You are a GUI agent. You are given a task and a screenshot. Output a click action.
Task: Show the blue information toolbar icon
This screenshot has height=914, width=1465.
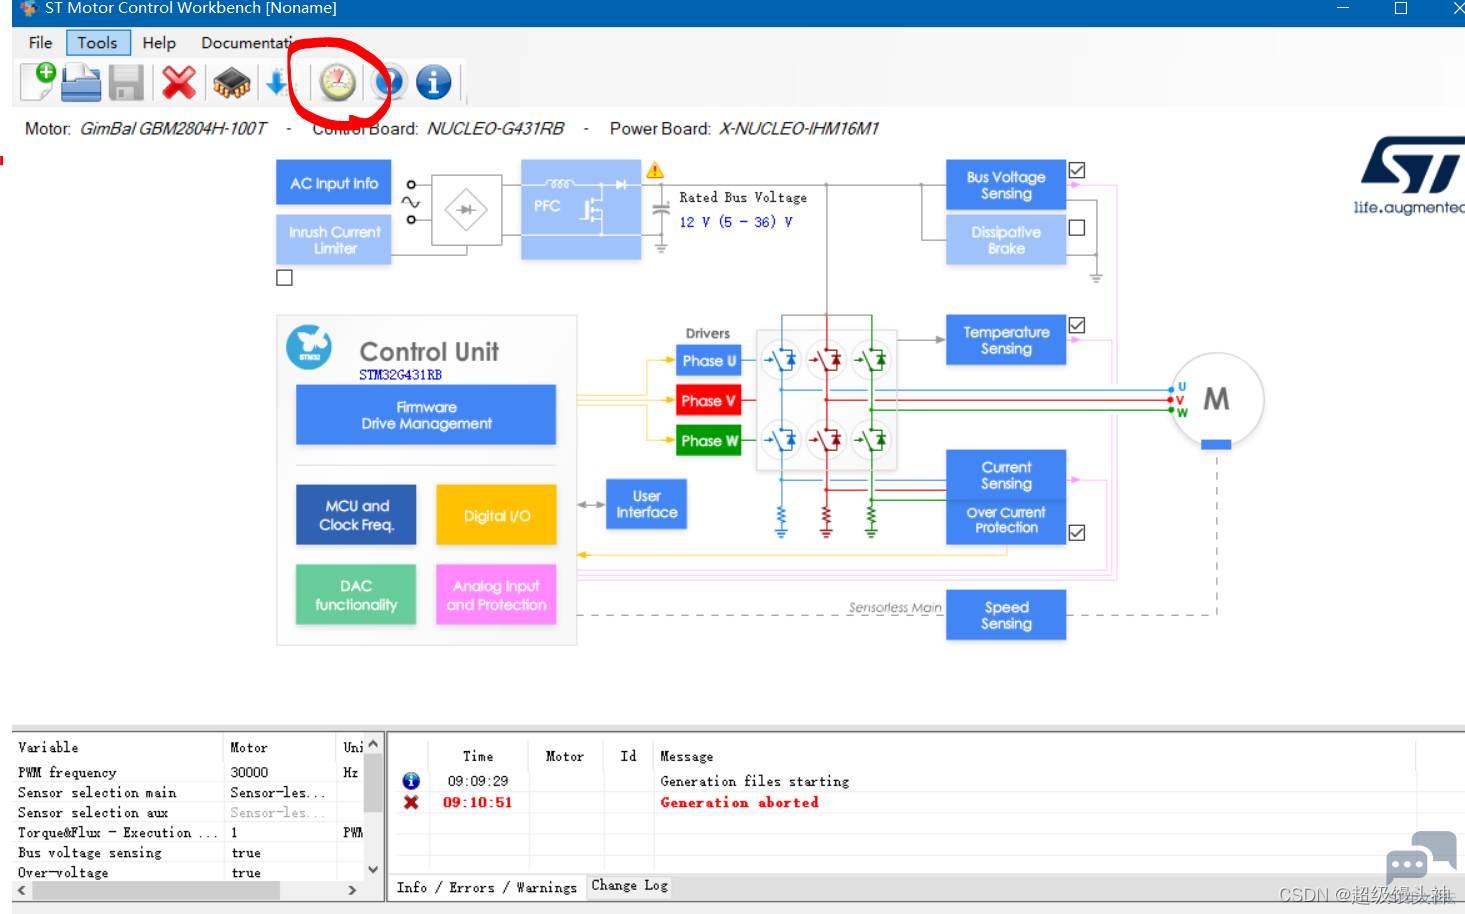pos(434,82)
